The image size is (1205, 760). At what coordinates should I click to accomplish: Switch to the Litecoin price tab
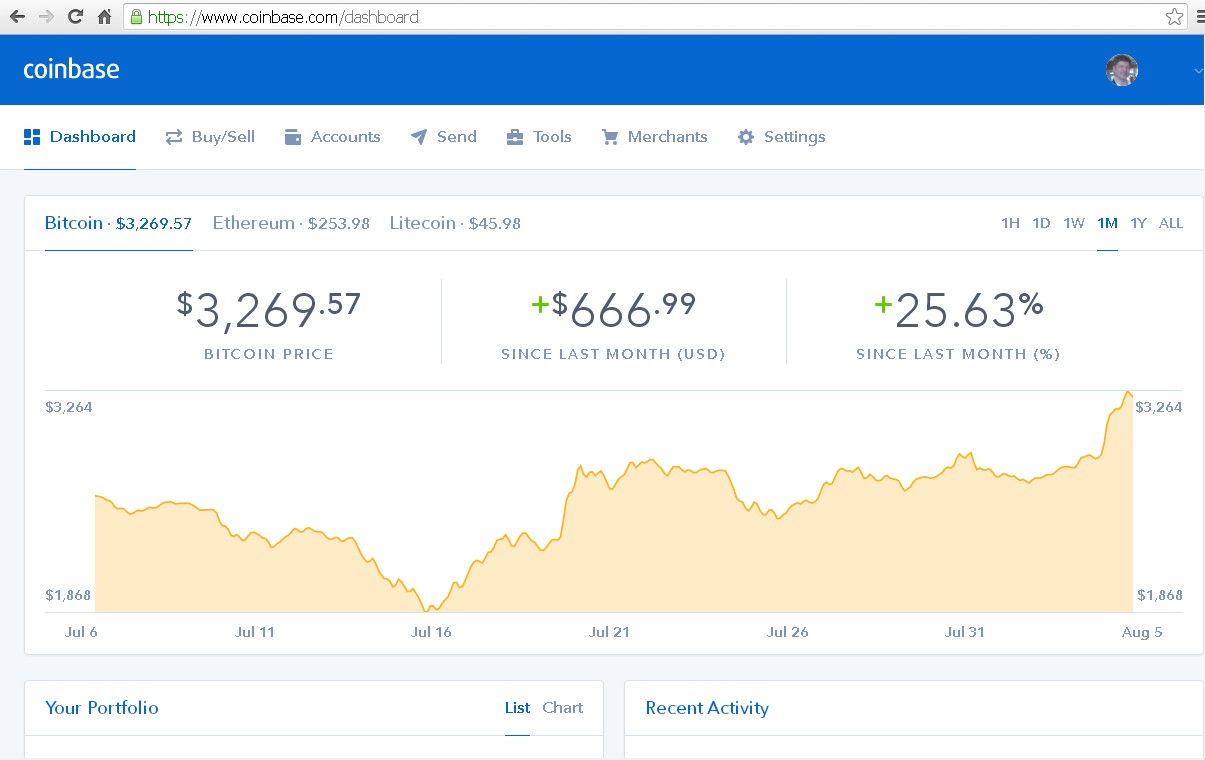point(455,223)
